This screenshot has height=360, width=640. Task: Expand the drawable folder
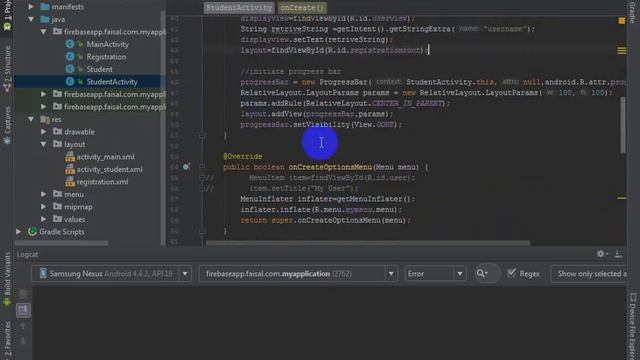[43, 131]
